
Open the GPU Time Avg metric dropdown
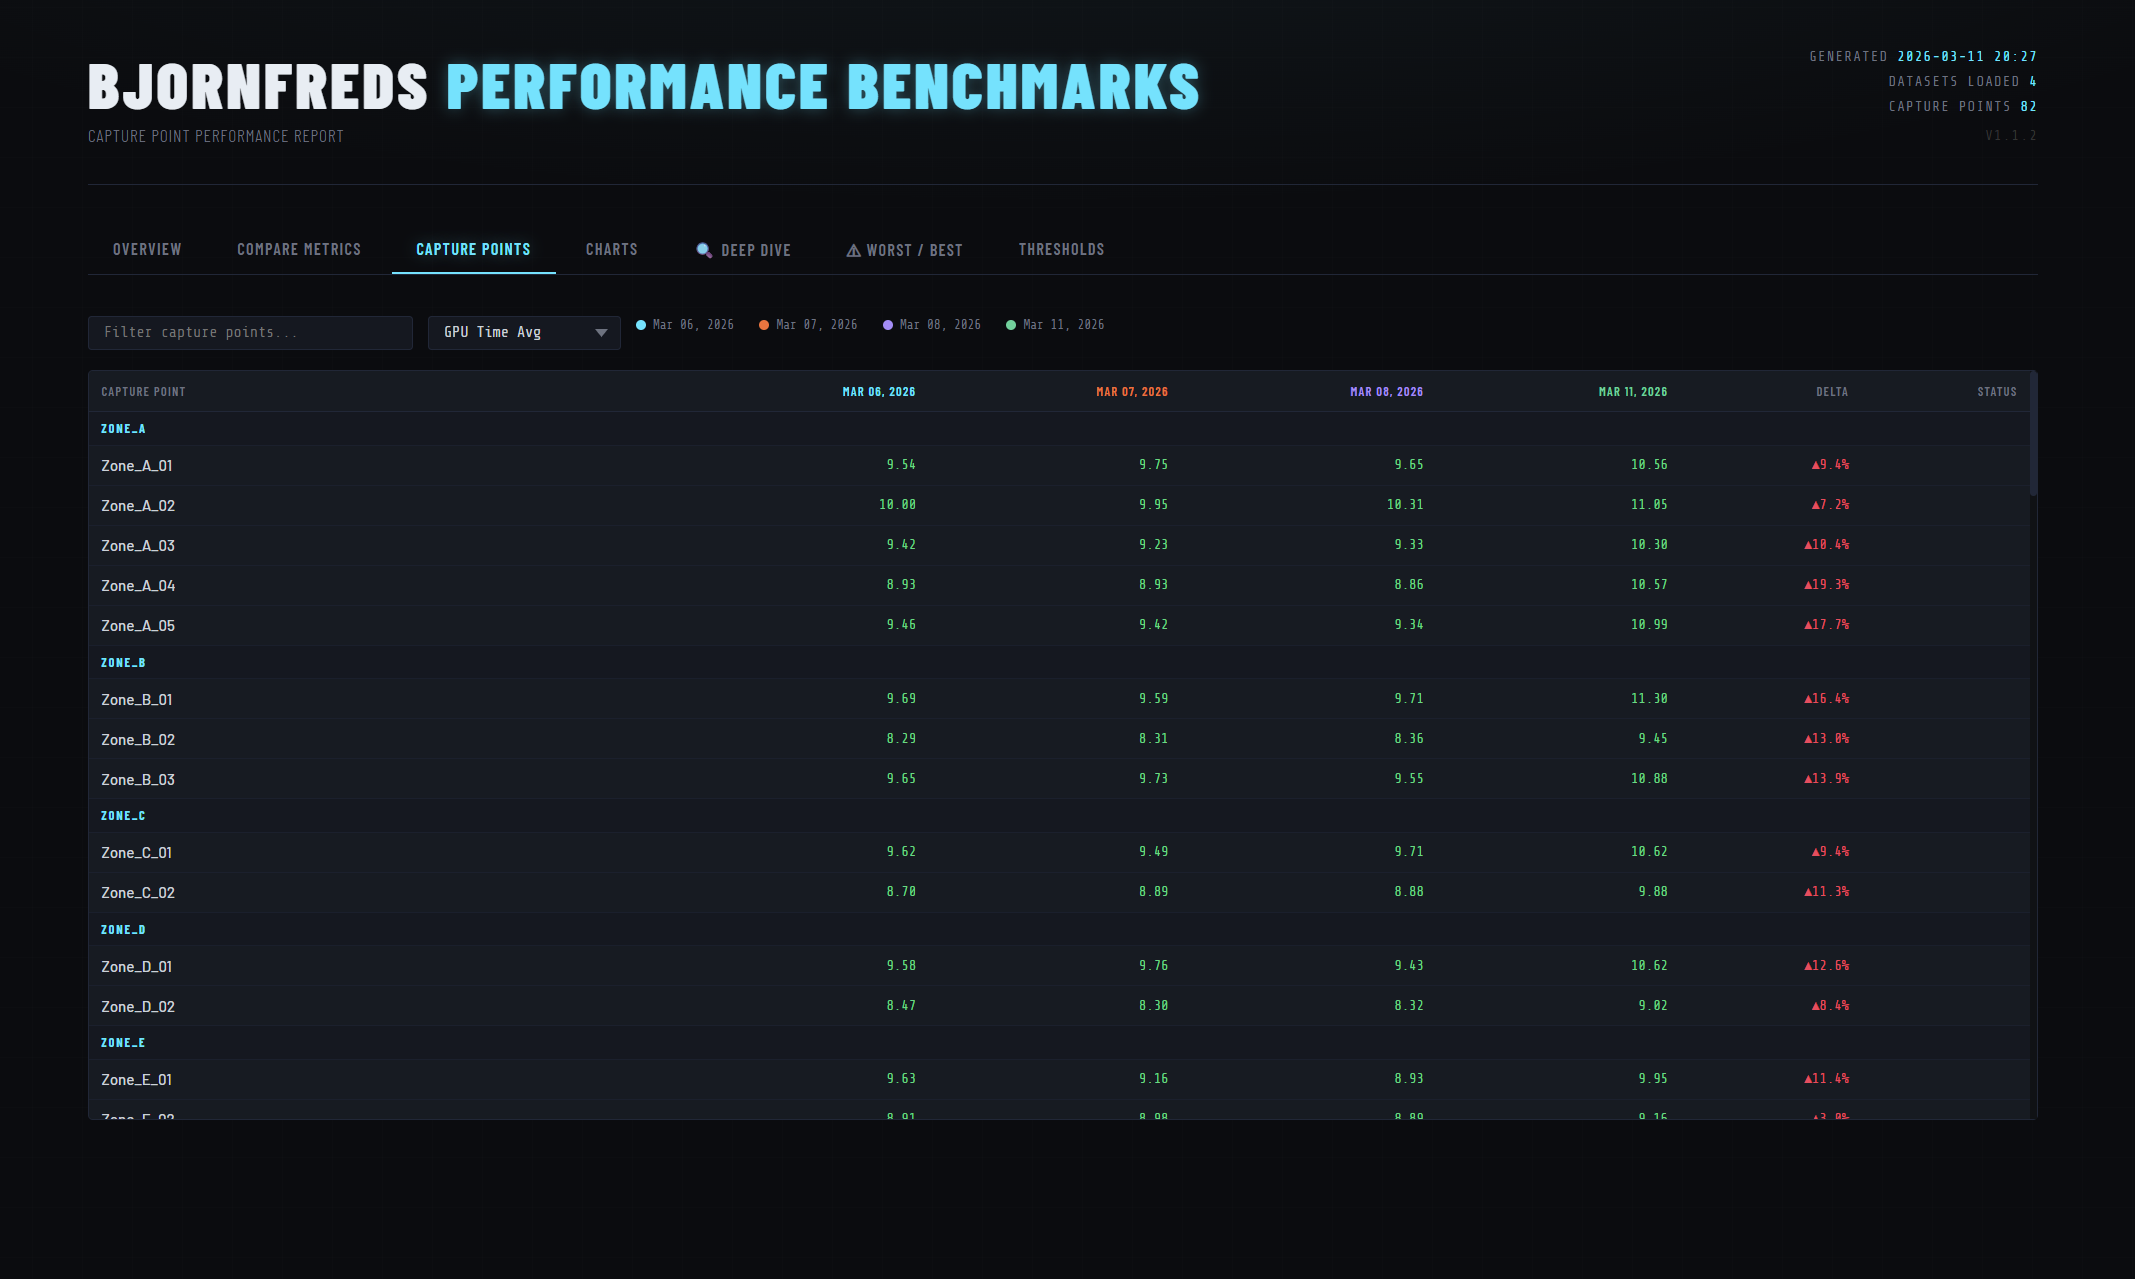(523, 332)
